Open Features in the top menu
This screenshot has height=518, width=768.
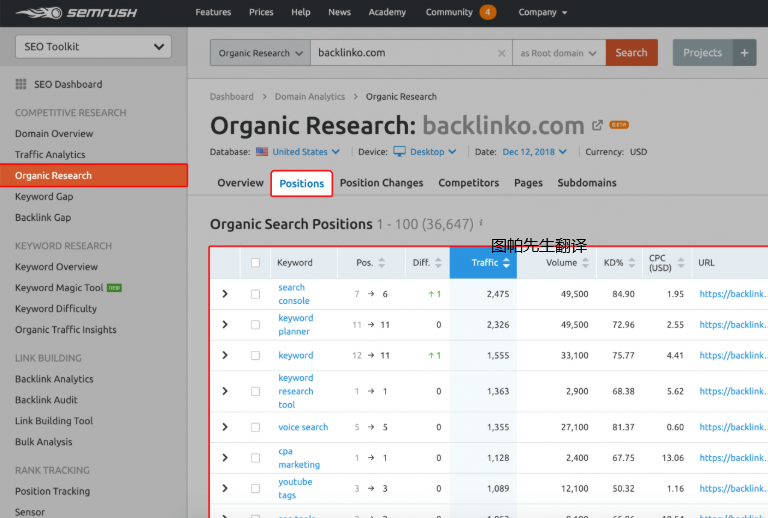click(x=213, y=12)
